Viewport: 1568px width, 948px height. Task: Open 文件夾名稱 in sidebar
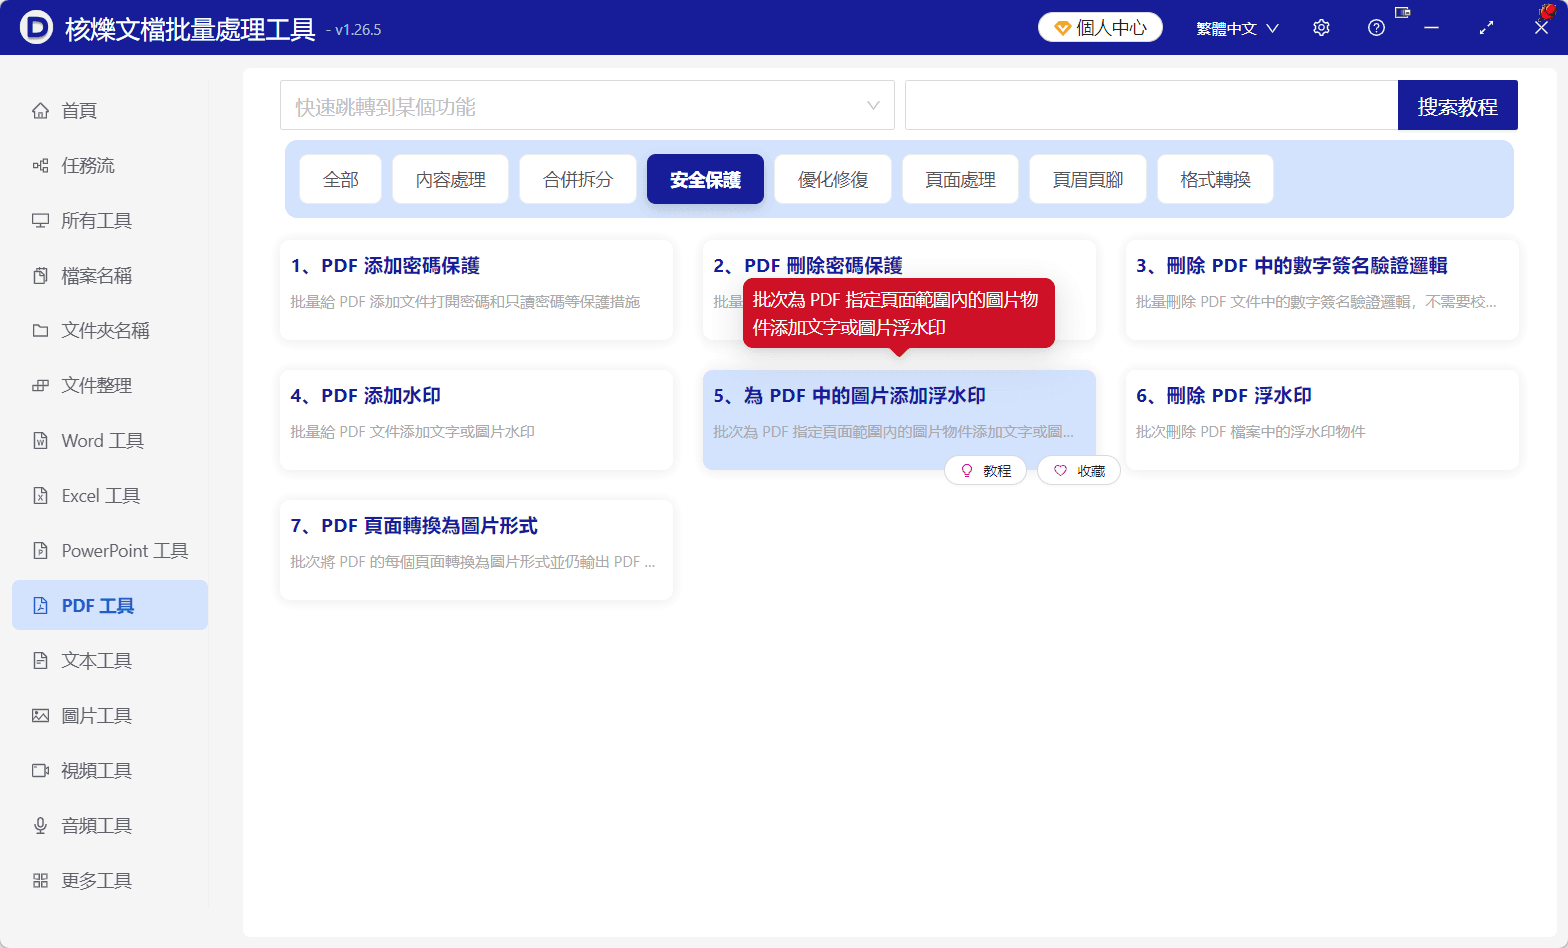[x=110, y=330]
